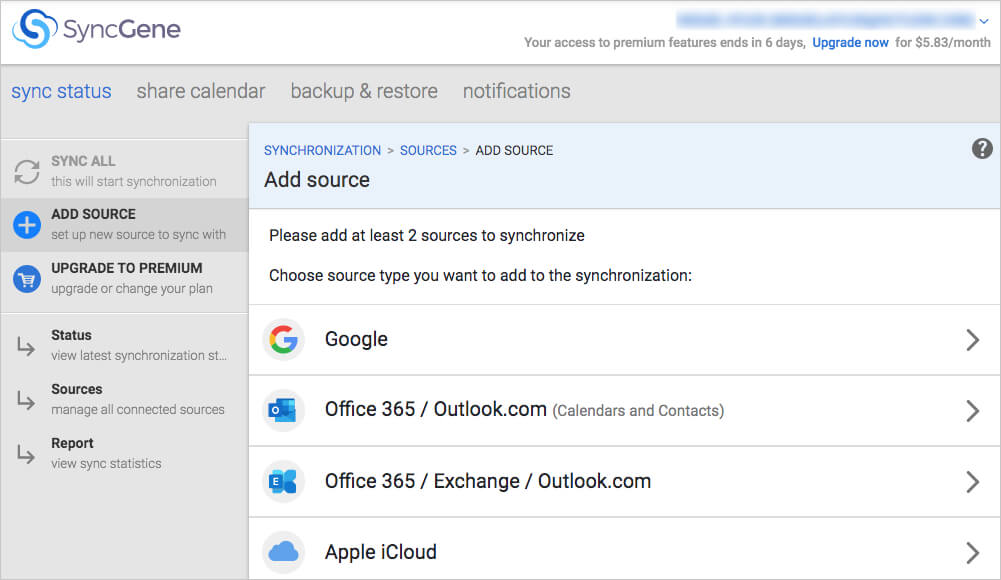Click the premium access expiry notice text
This screenshot has height=580, width=1001.
pyautogui.click(x=665, y=43)
